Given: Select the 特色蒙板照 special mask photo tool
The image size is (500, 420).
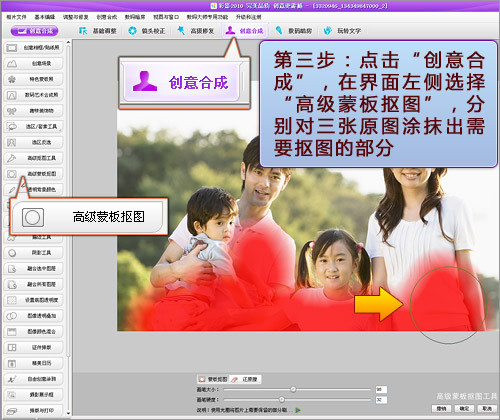Looking at the screenshot, I should coord(33,79).
